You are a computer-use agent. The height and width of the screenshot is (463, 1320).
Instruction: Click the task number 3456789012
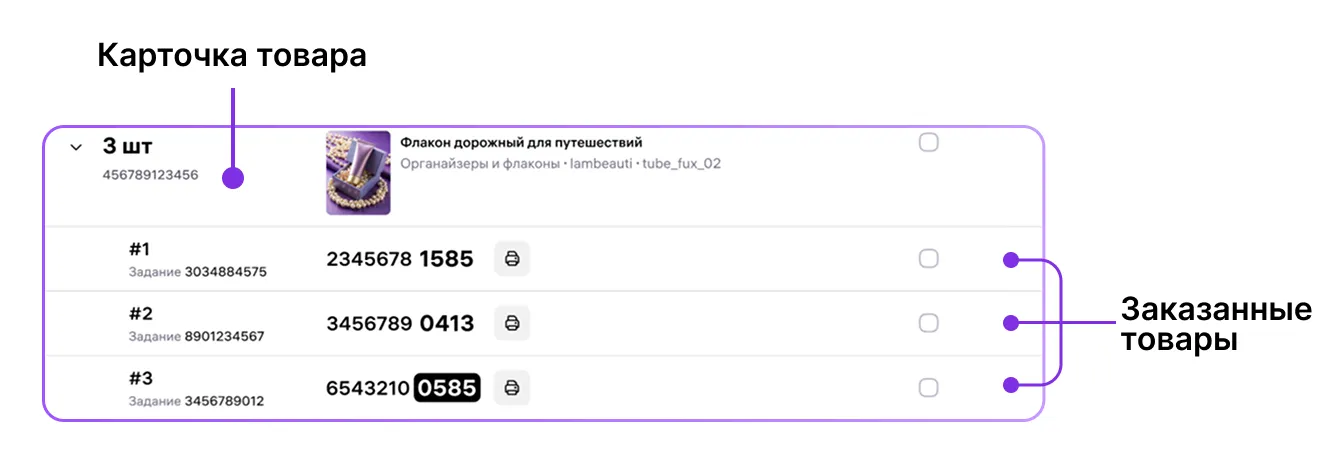(x=224, y=401)
